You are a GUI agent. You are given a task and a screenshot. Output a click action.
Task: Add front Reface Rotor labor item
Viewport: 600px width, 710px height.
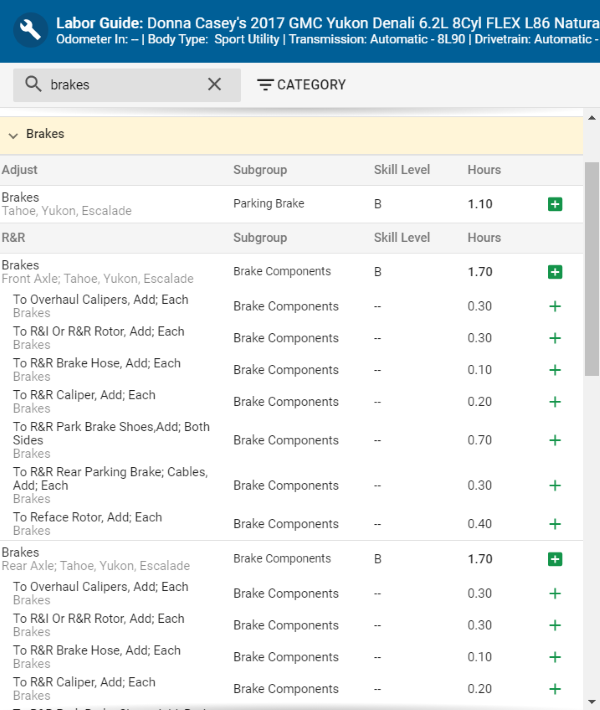[555, 524]
